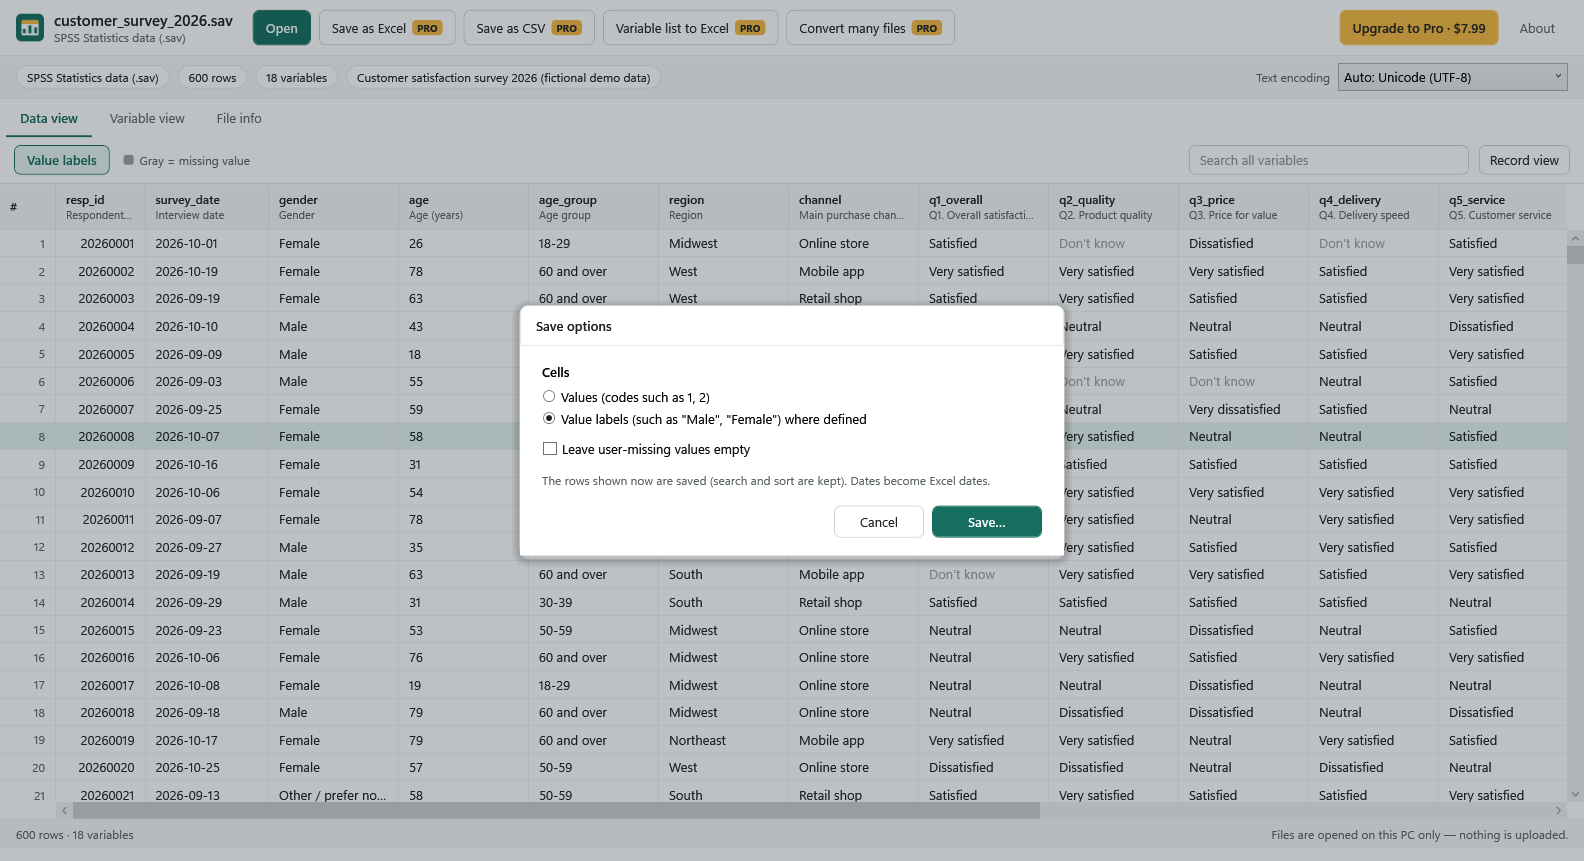Click the gender column header

tap(334, 207)
